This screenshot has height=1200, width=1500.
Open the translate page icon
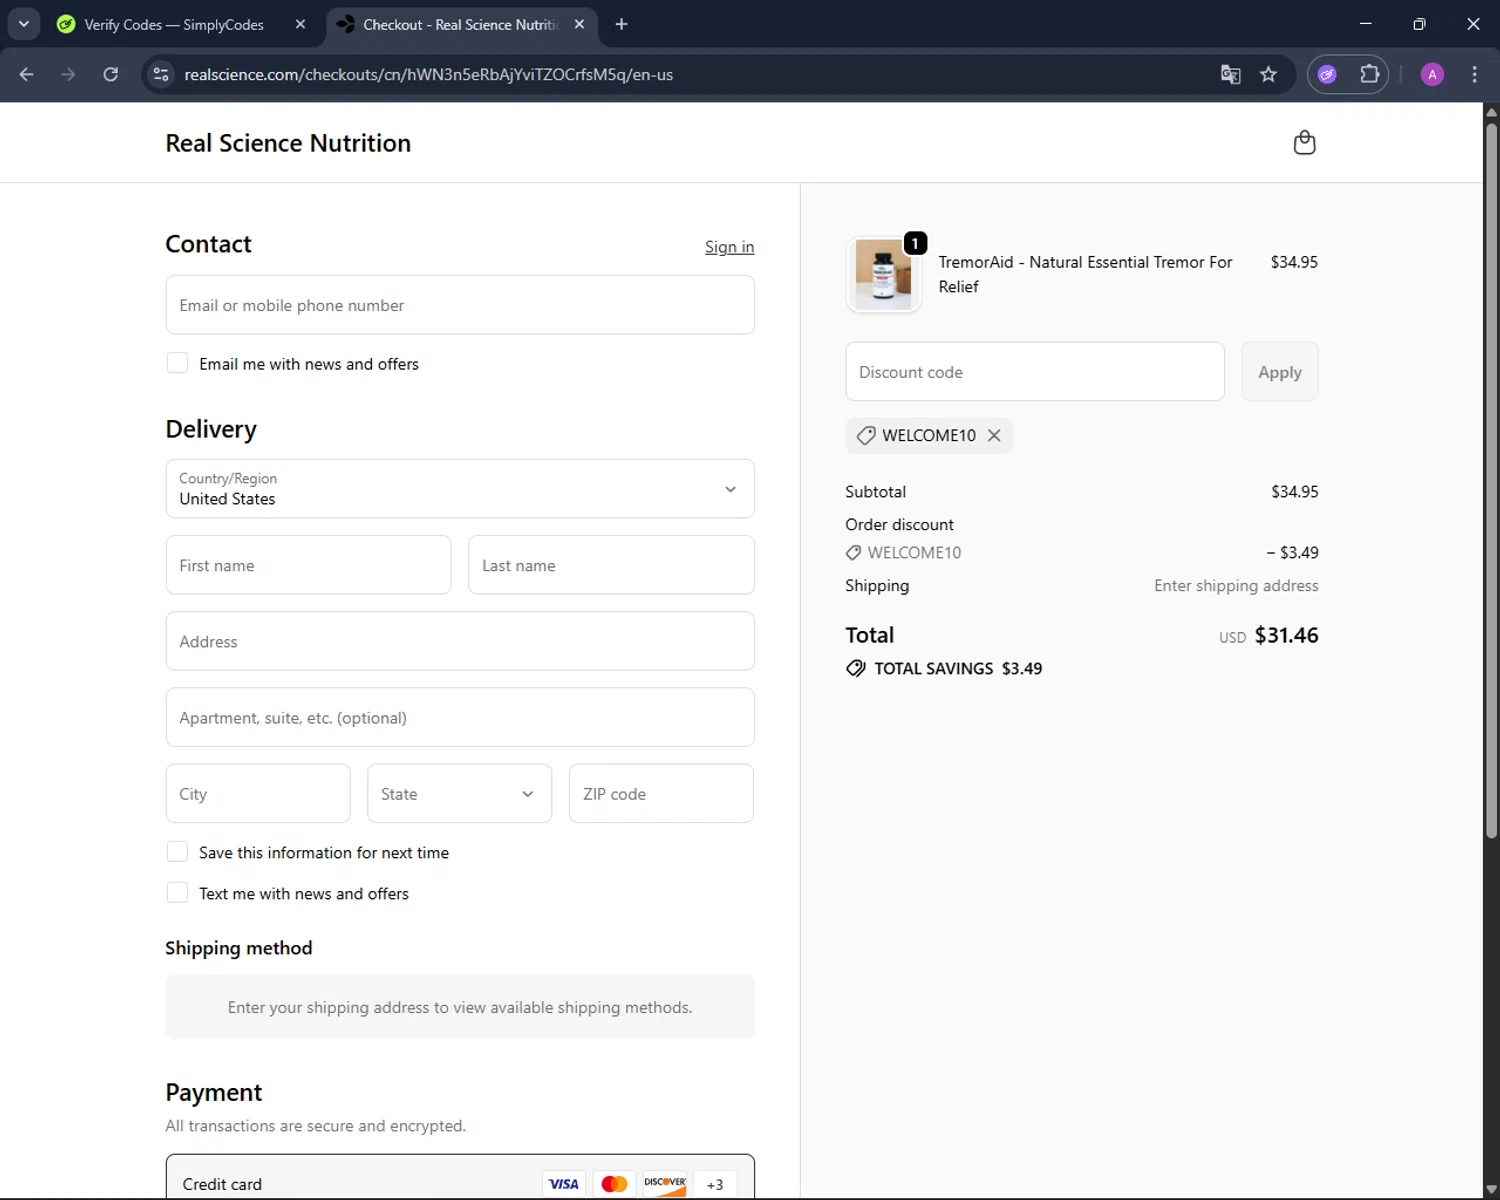(1230, 74)
